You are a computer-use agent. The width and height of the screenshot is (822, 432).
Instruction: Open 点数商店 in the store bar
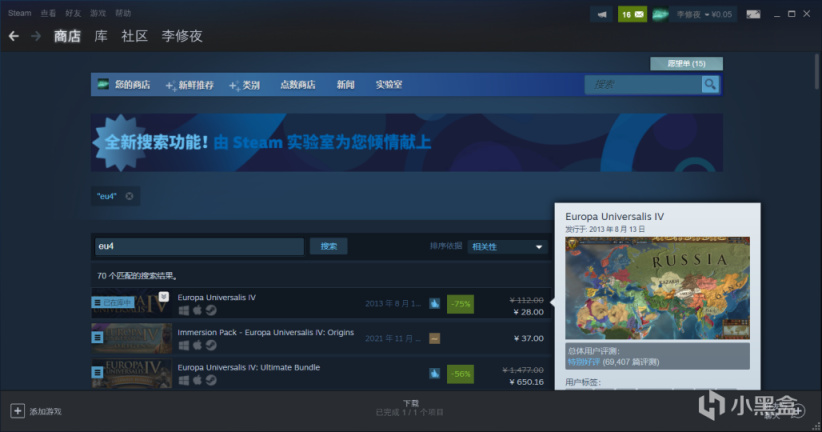[298, 84]
